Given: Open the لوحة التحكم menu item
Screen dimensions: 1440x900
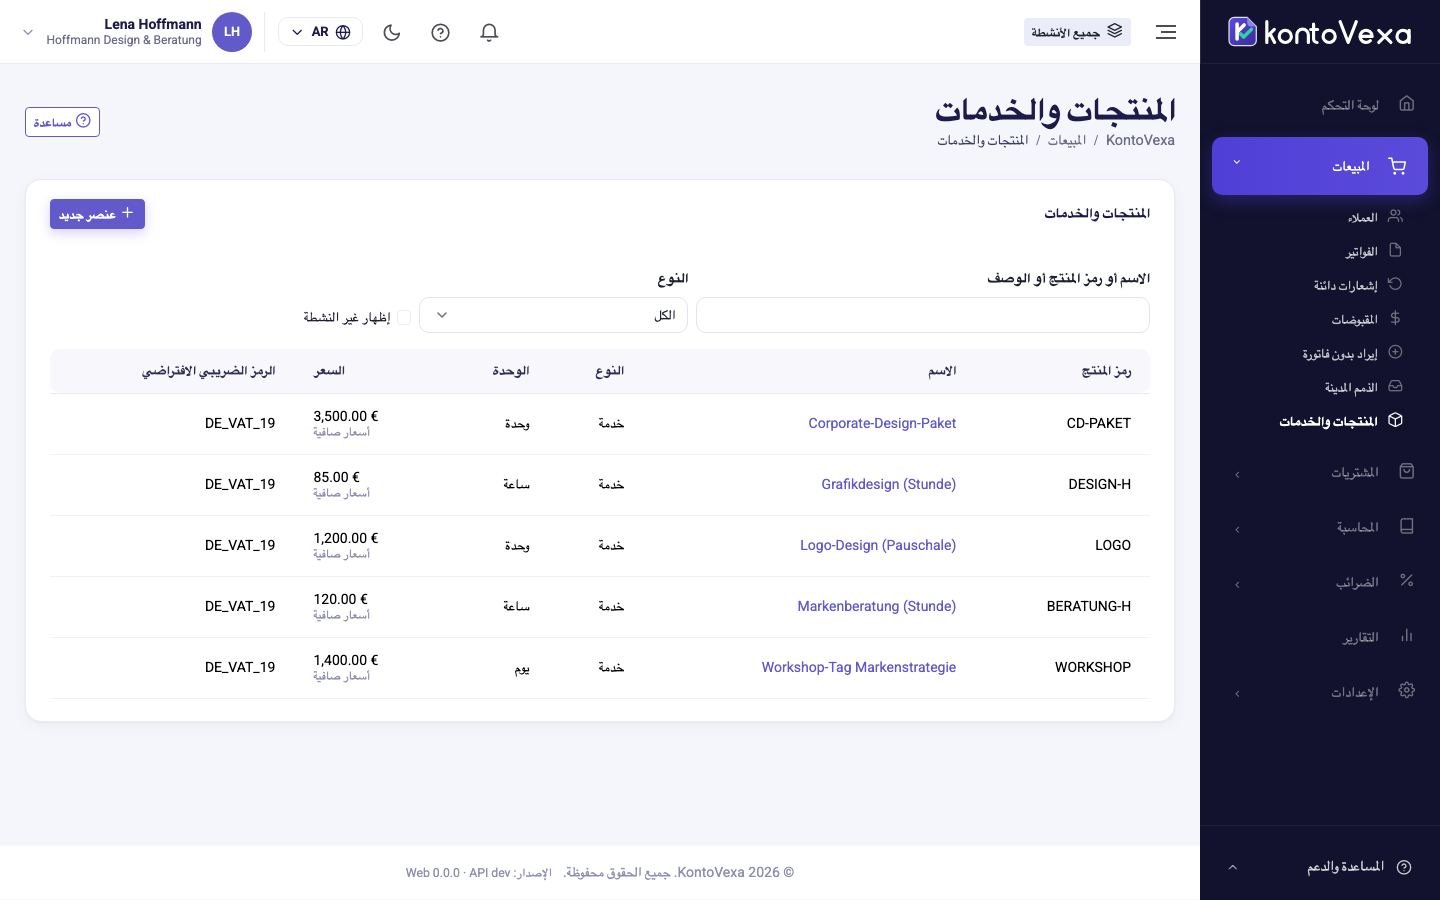Looking at the screenshot, I should click(x=1349, y=105).
